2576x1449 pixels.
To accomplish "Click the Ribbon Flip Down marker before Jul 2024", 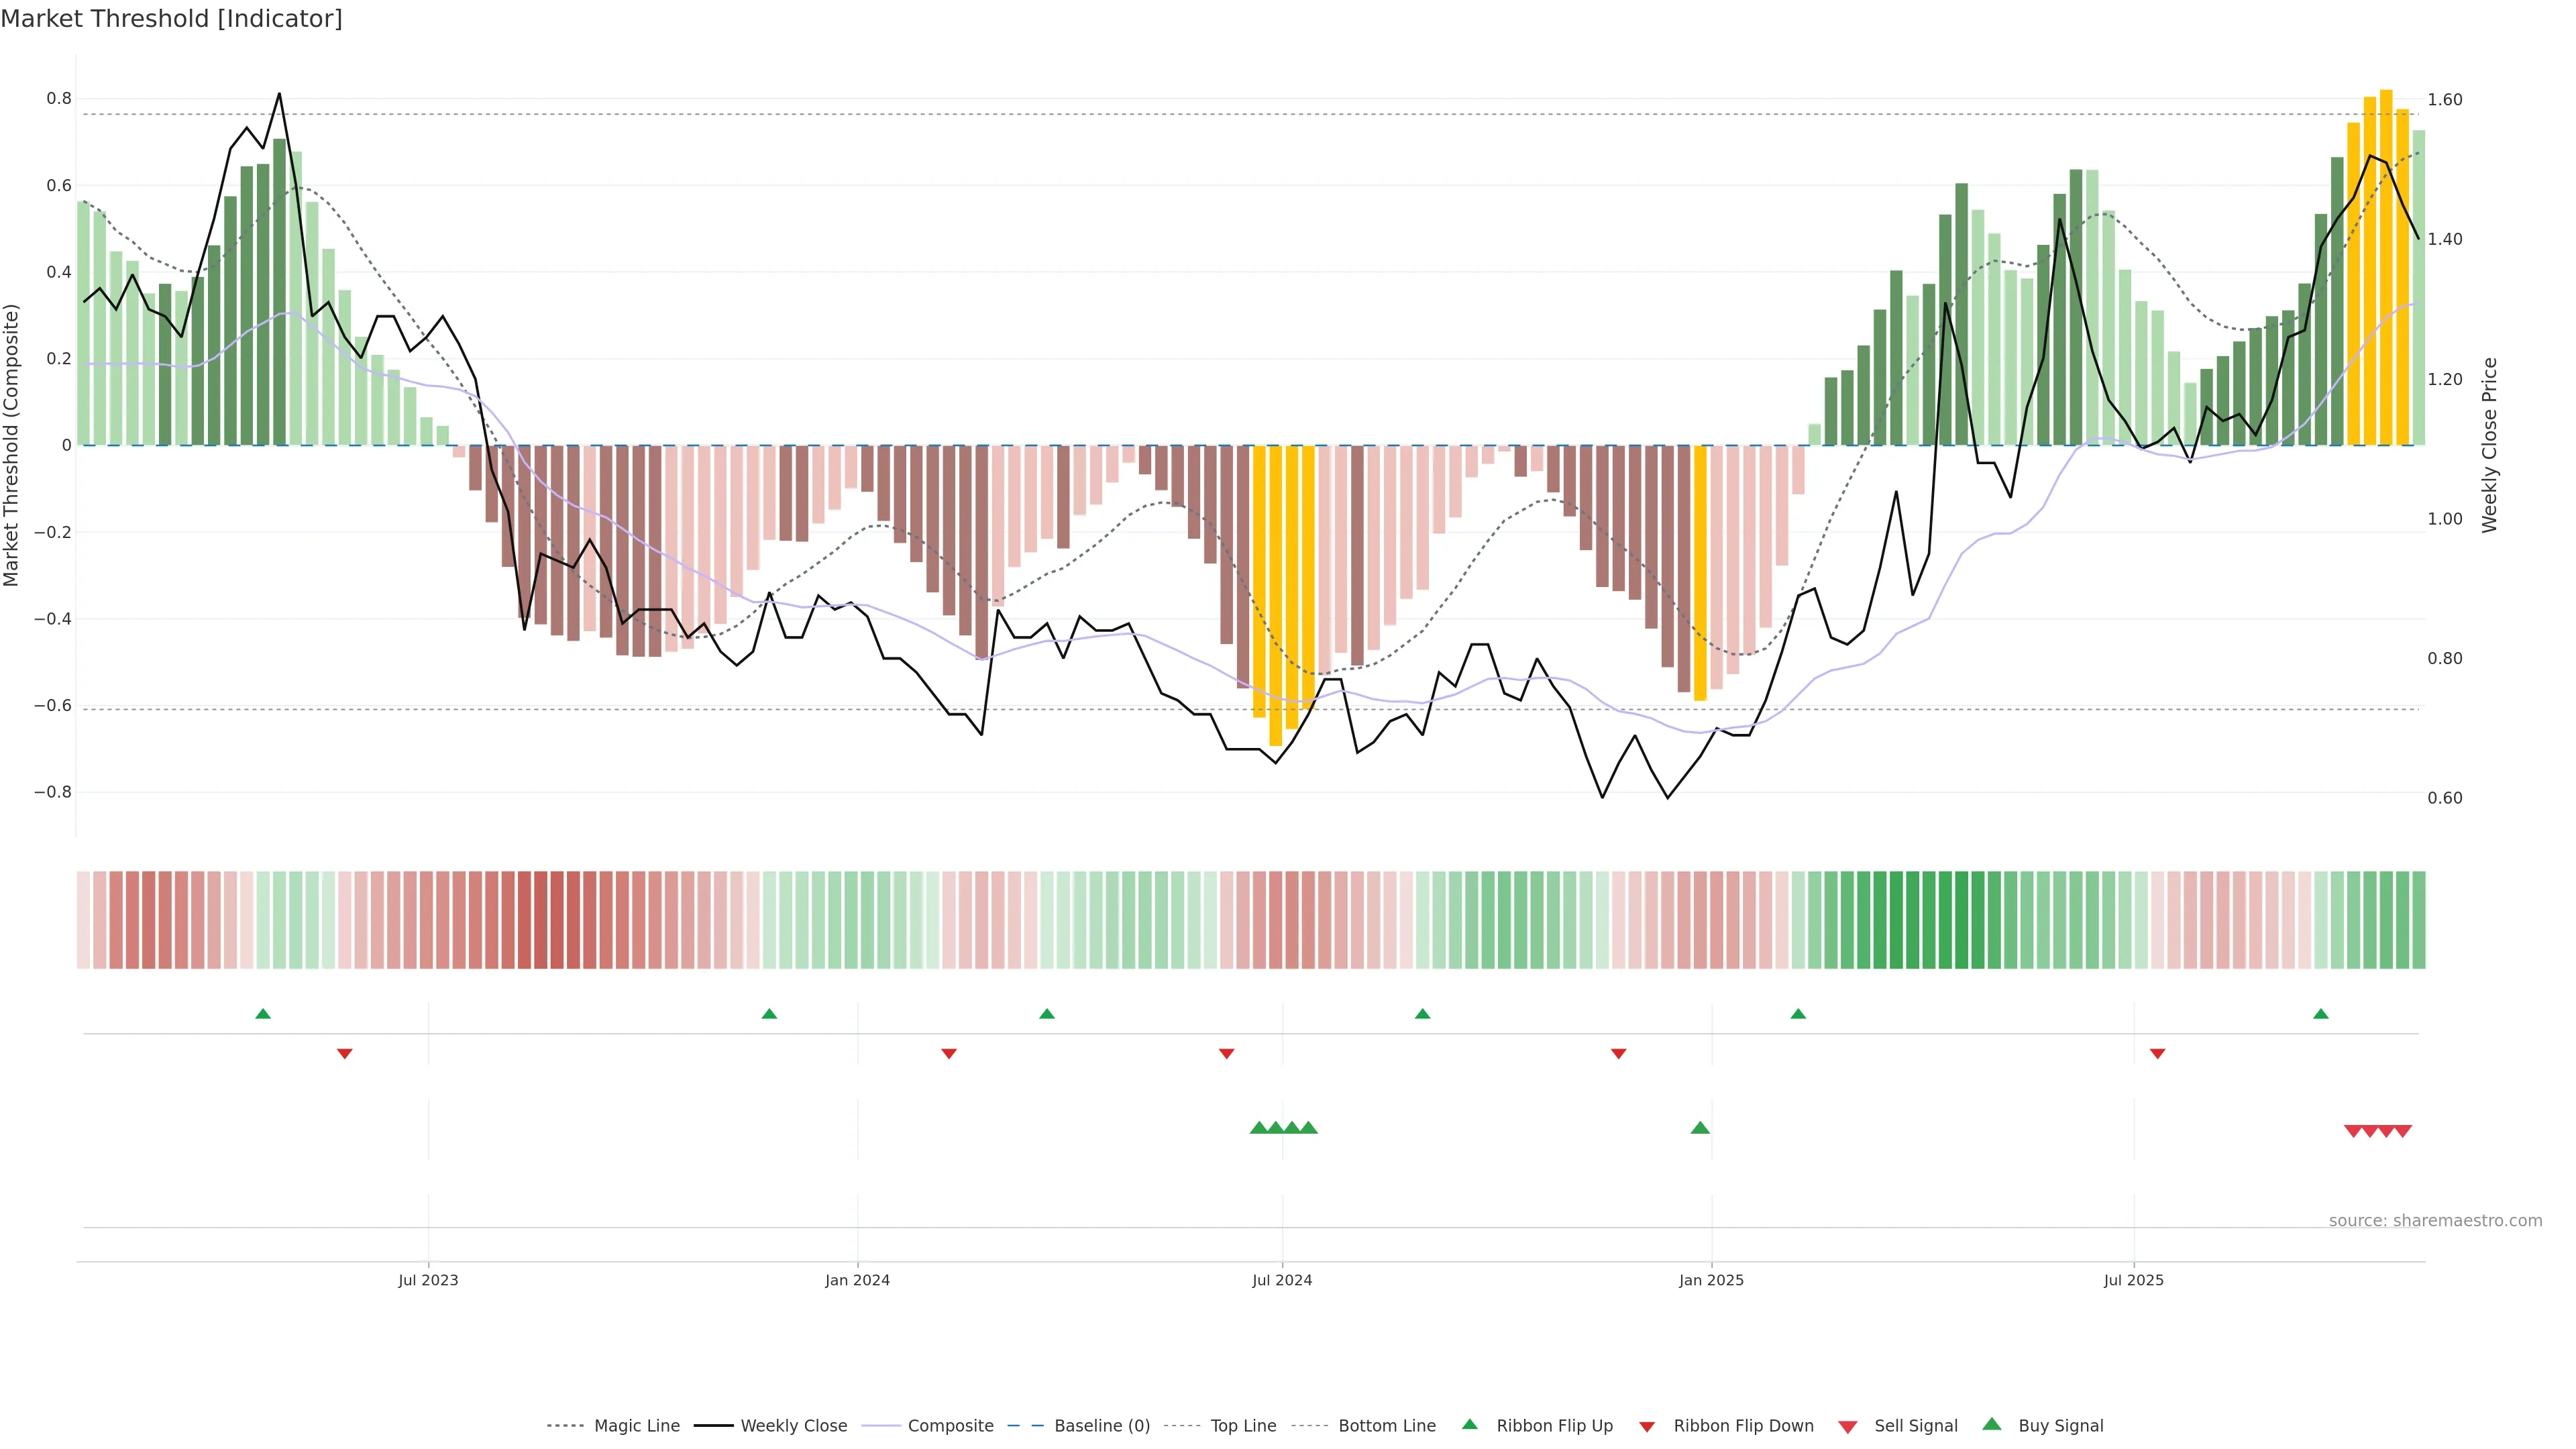I will coord(1227,1053).
